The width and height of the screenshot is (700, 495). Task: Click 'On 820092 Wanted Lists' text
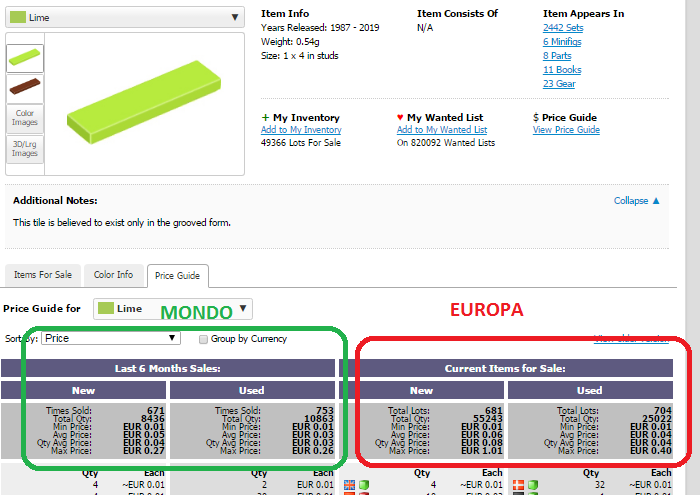tap(446, 143)
